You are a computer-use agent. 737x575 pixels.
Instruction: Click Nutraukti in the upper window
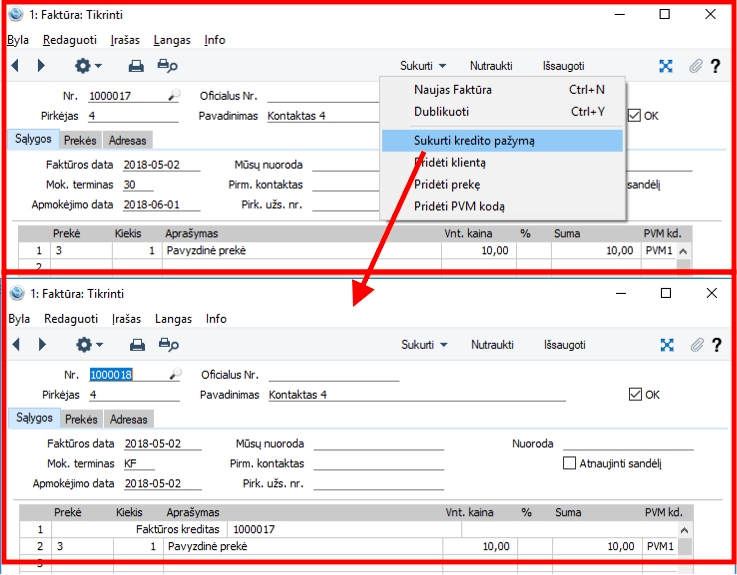click(x=491, y=66)
